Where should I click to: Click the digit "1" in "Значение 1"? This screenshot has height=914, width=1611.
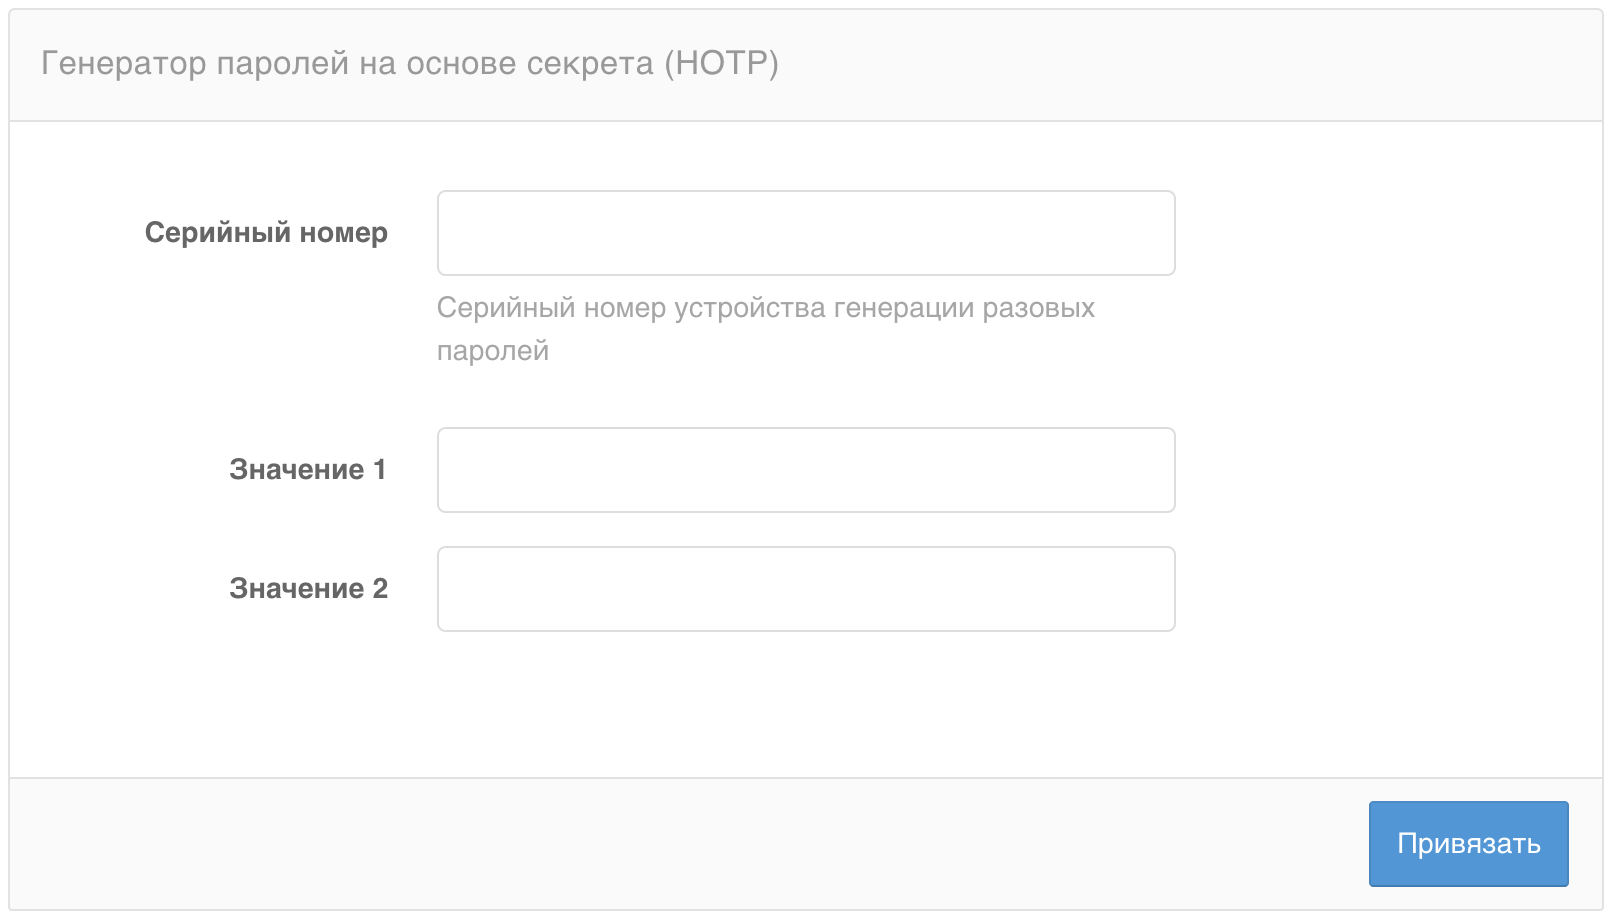(379, 470)
